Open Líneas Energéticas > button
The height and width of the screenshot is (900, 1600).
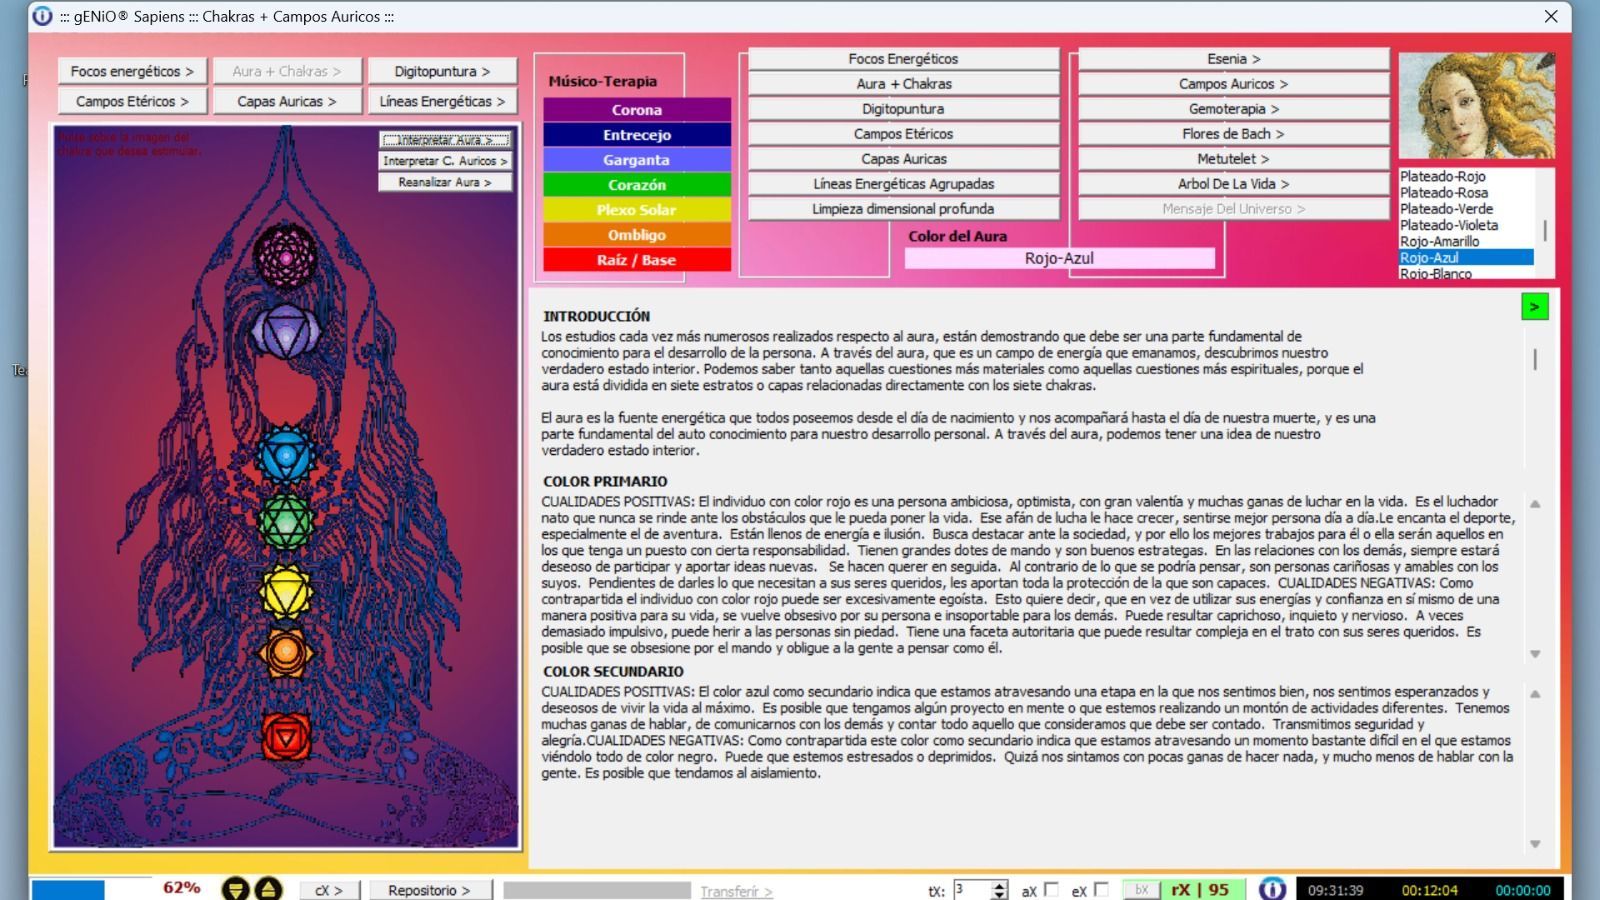point(442,101)
